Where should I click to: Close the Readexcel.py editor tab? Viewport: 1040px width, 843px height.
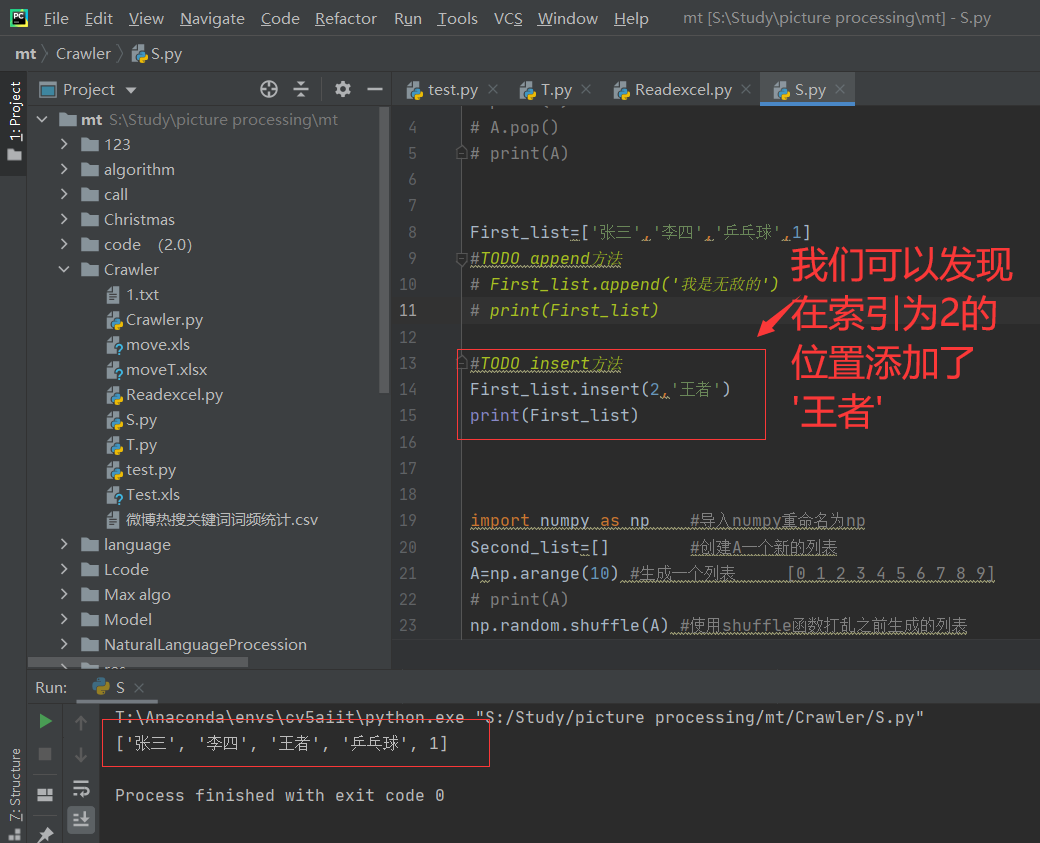[x=746, y=89]
